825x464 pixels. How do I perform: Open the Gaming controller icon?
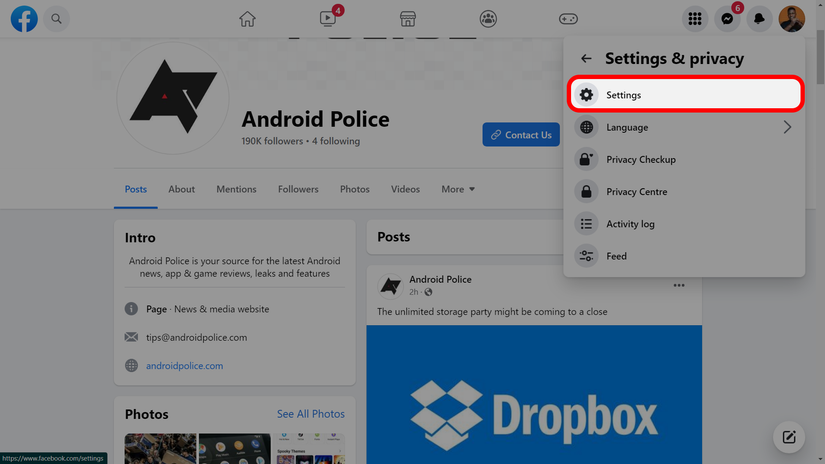tap(568, 19)
